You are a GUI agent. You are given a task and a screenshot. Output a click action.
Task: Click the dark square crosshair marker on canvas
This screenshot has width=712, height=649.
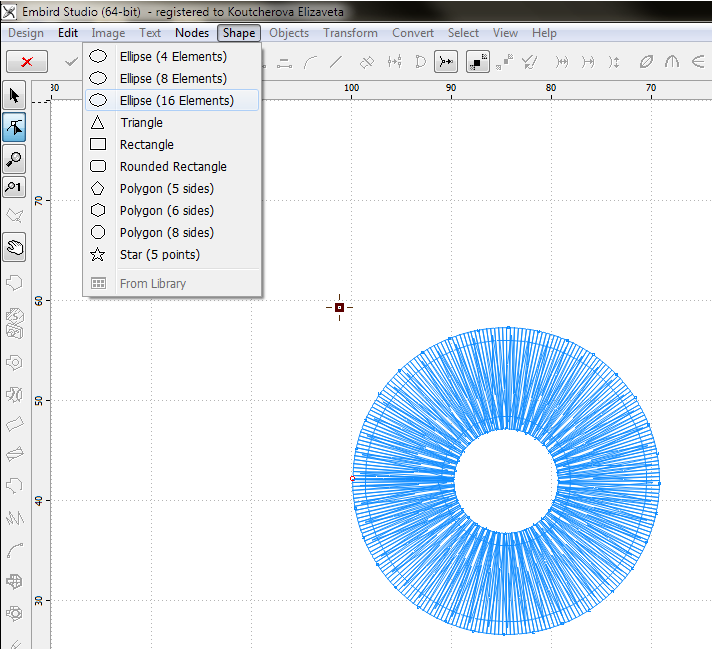[x=339, y=308]
